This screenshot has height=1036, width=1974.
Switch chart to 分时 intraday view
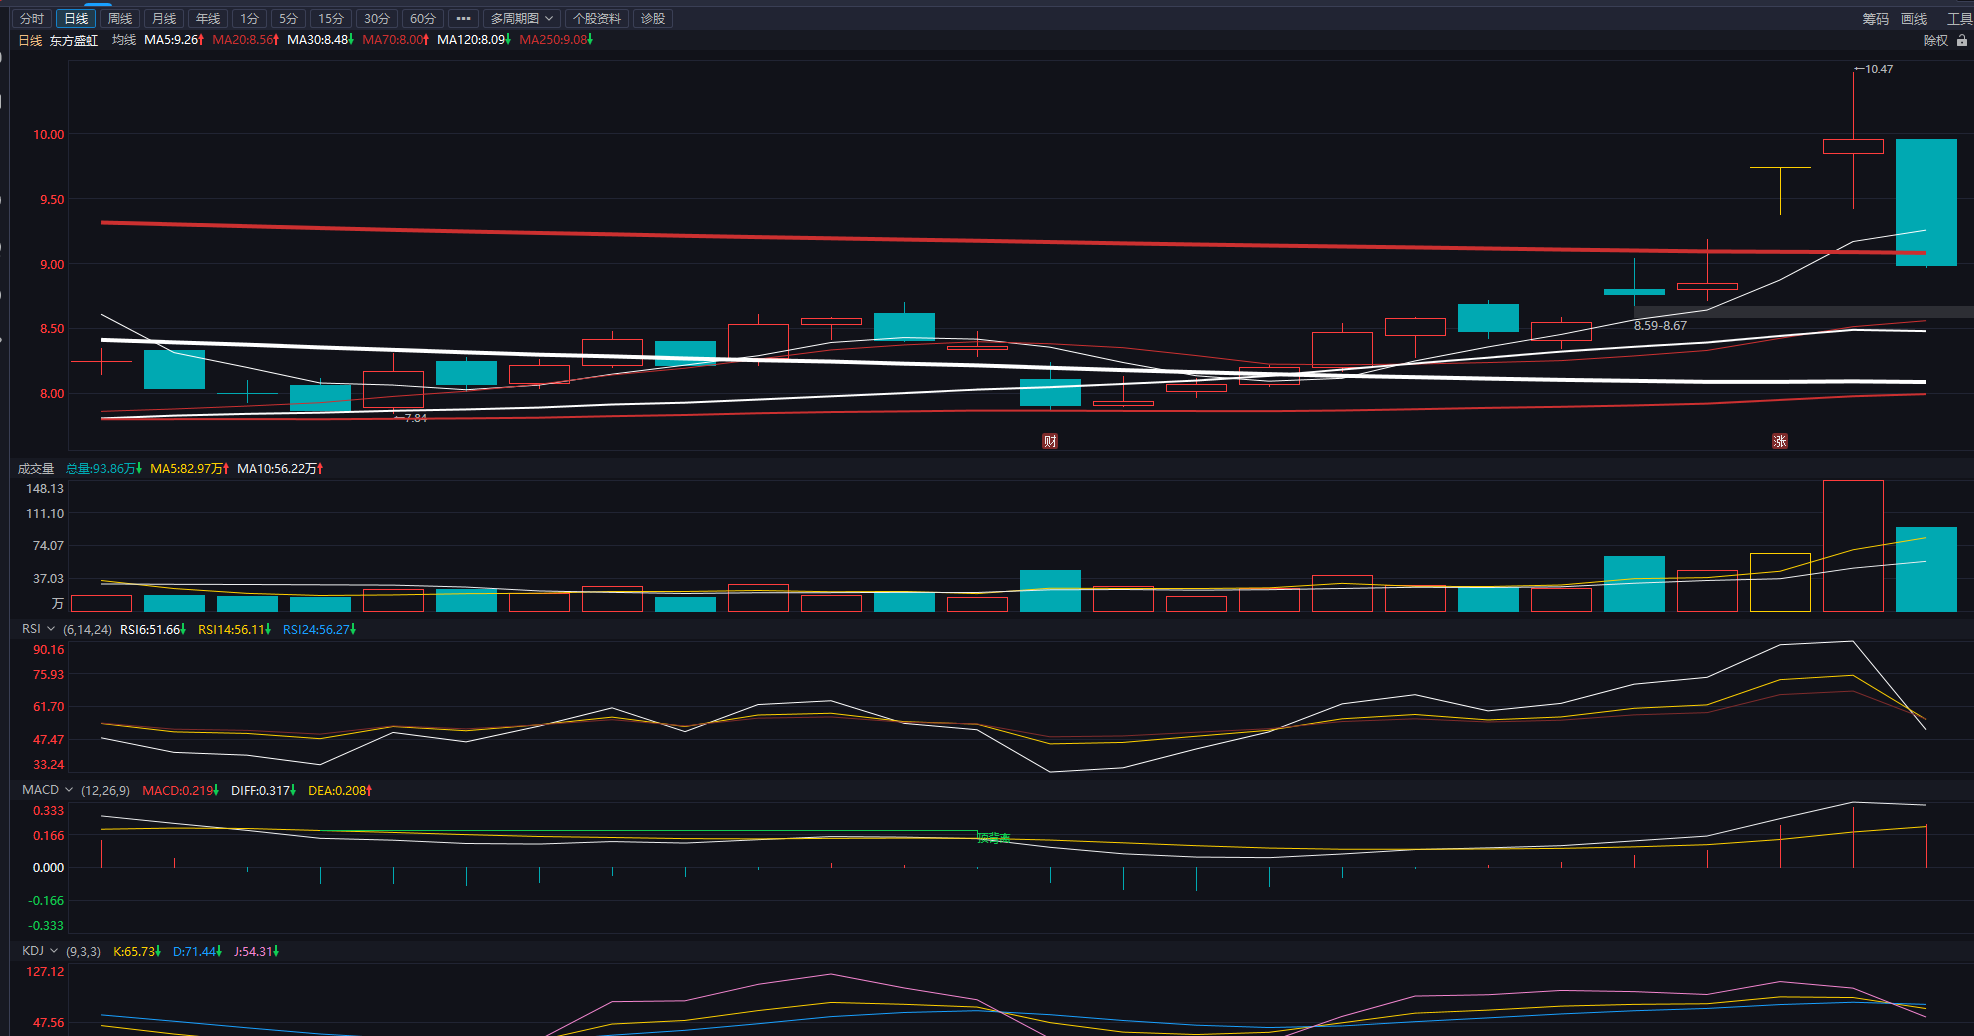(x=32, y=19)
